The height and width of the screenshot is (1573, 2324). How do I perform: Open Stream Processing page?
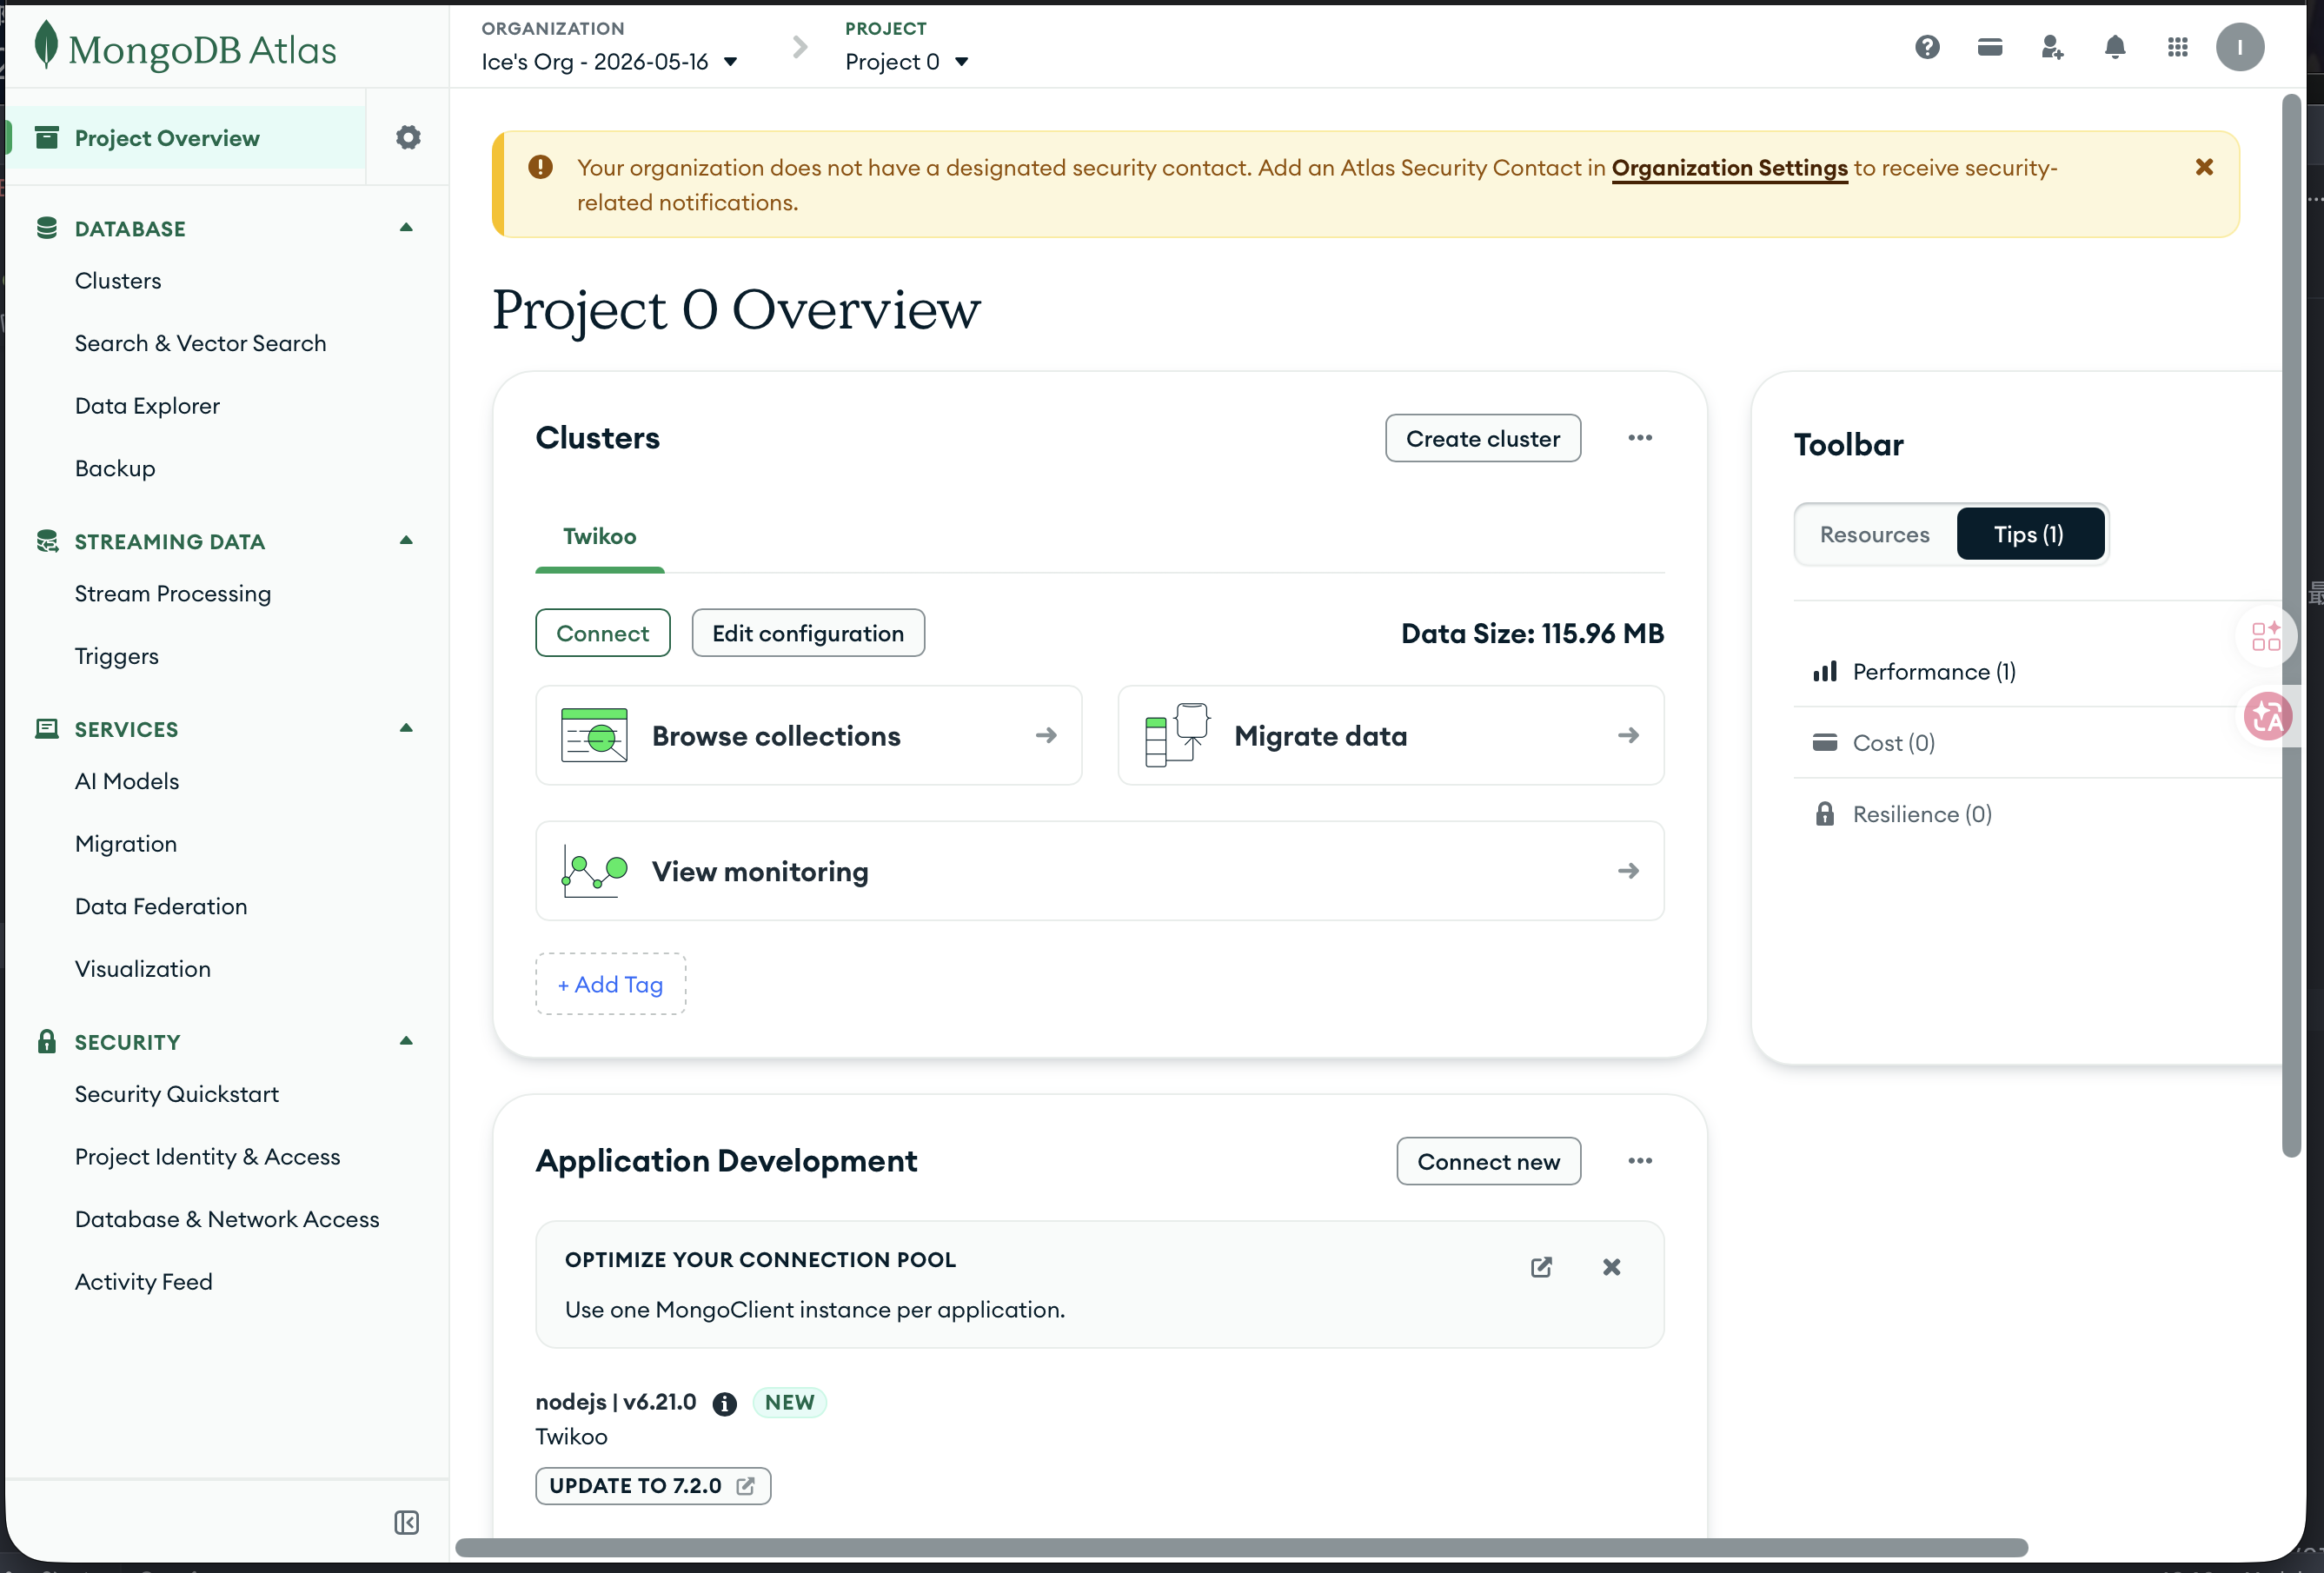click(x=173, y=594)
